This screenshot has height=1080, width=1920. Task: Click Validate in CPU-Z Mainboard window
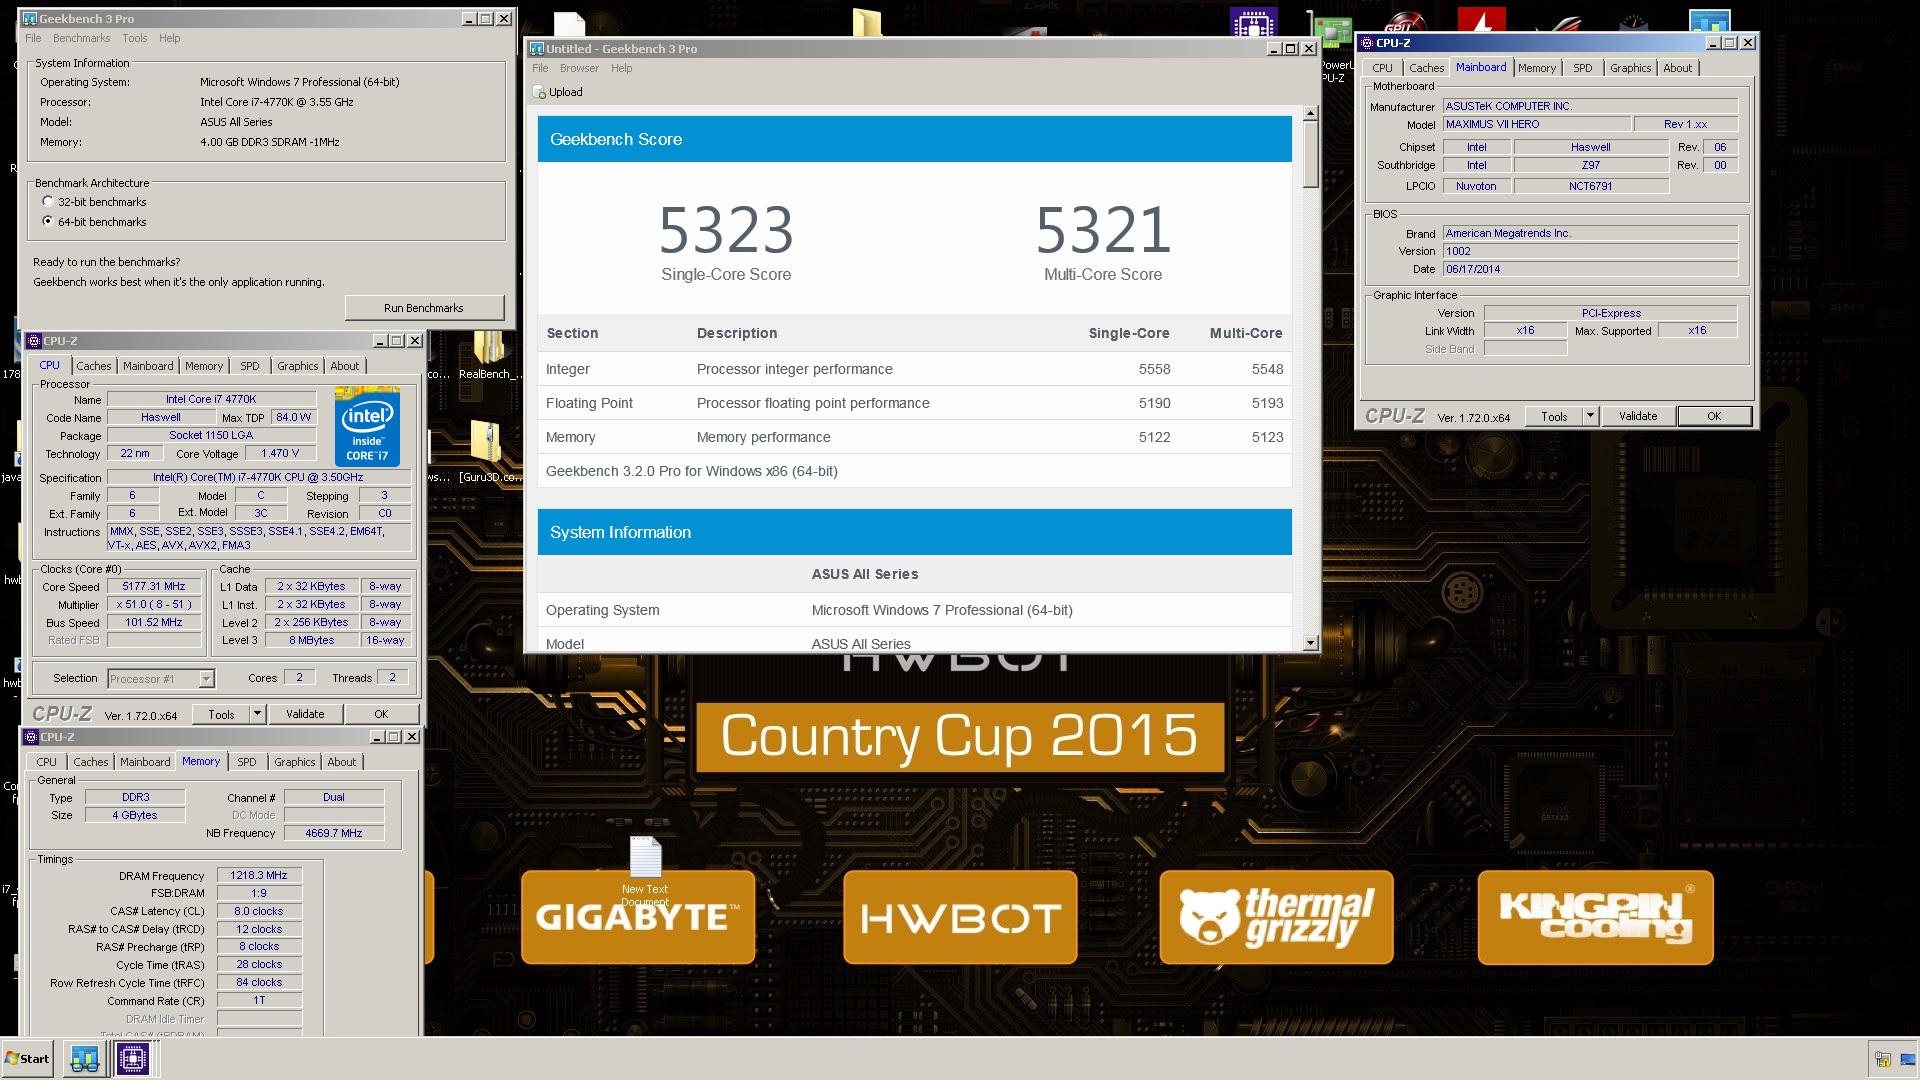click(x=1638, y=416)
